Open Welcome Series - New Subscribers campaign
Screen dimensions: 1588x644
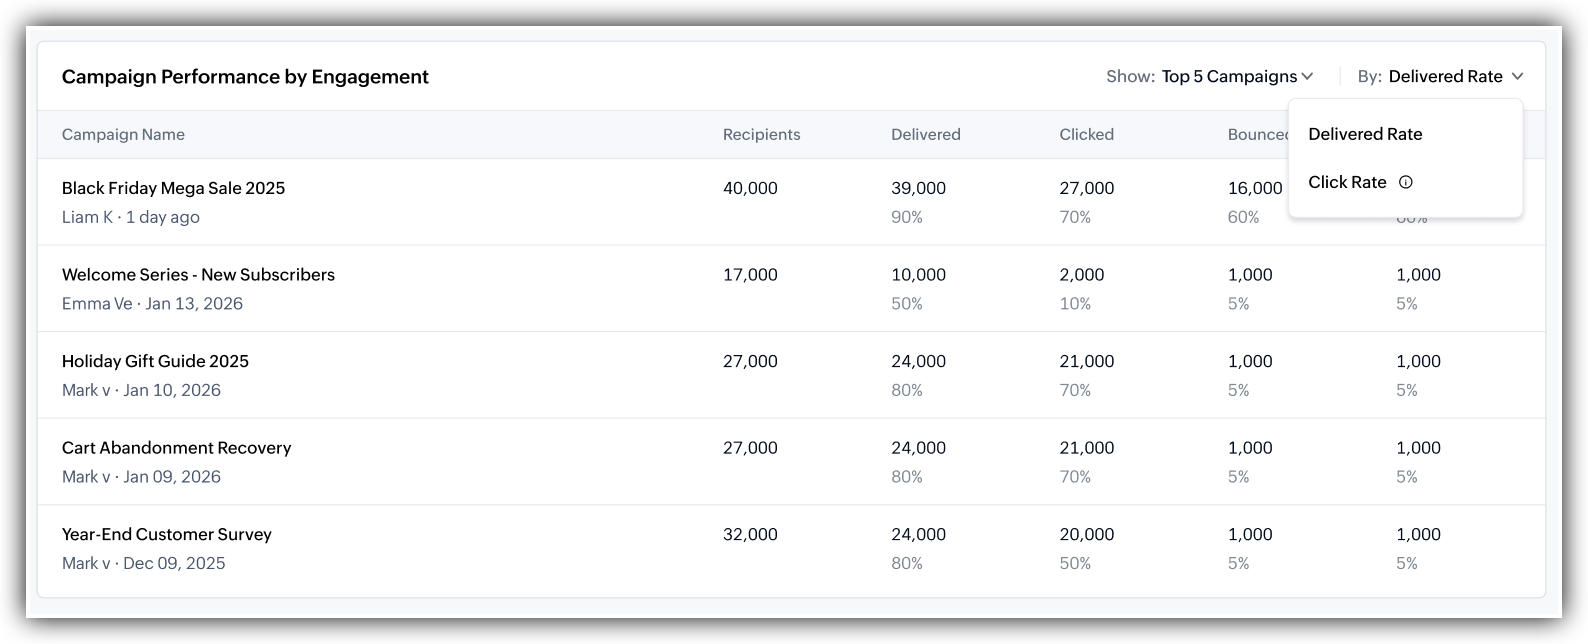198,275
